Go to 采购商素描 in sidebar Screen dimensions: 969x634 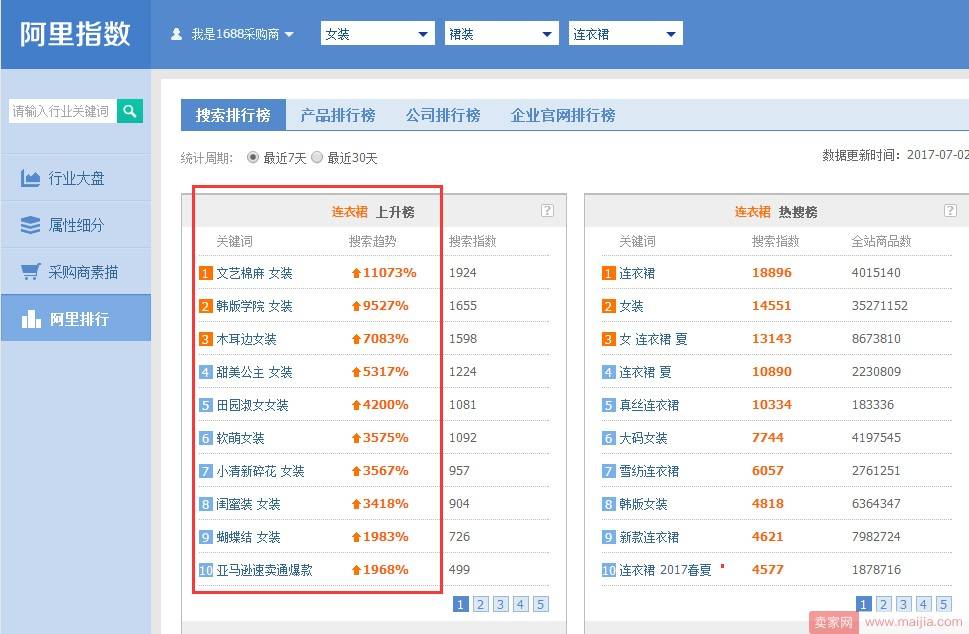[x=76, y=272]
